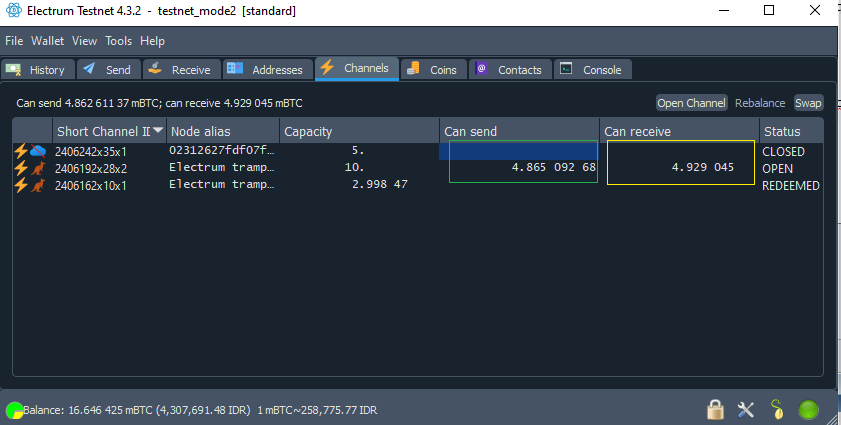Click the Swap button
Viewport: 841px width, 425px height.
click(808, 103)
